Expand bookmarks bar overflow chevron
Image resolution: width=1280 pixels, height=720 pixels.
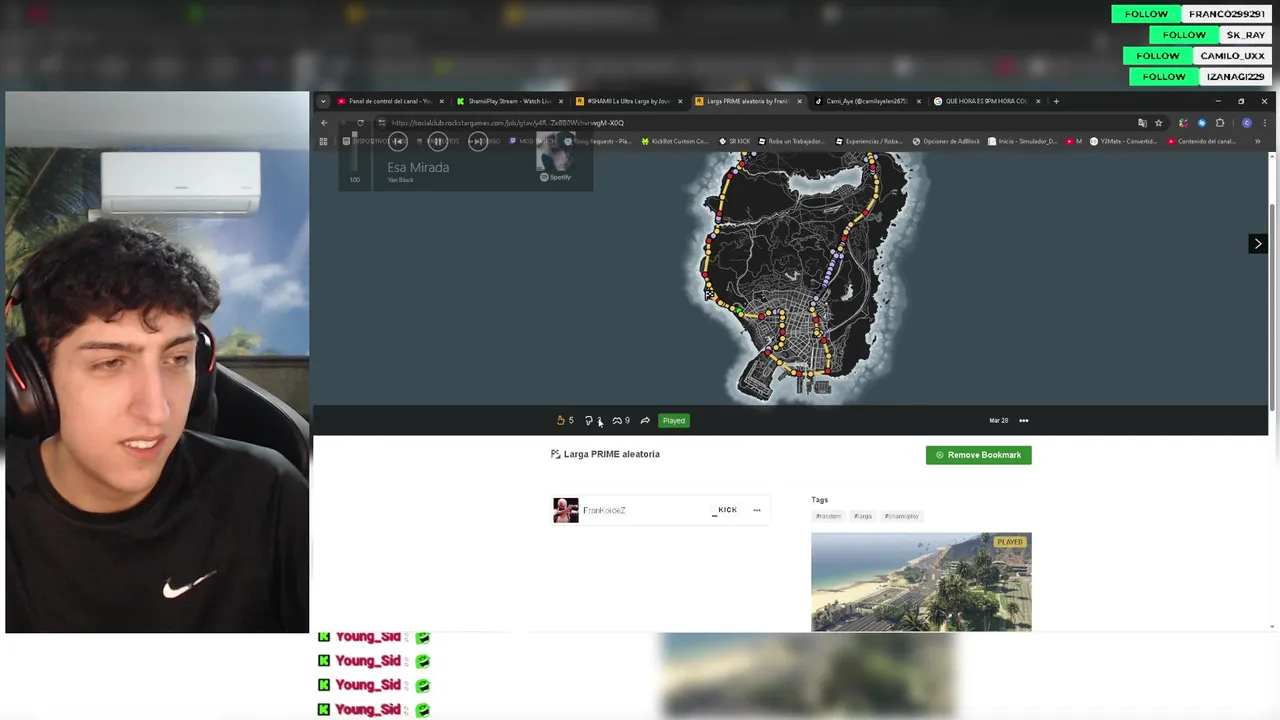(1258, 141)
